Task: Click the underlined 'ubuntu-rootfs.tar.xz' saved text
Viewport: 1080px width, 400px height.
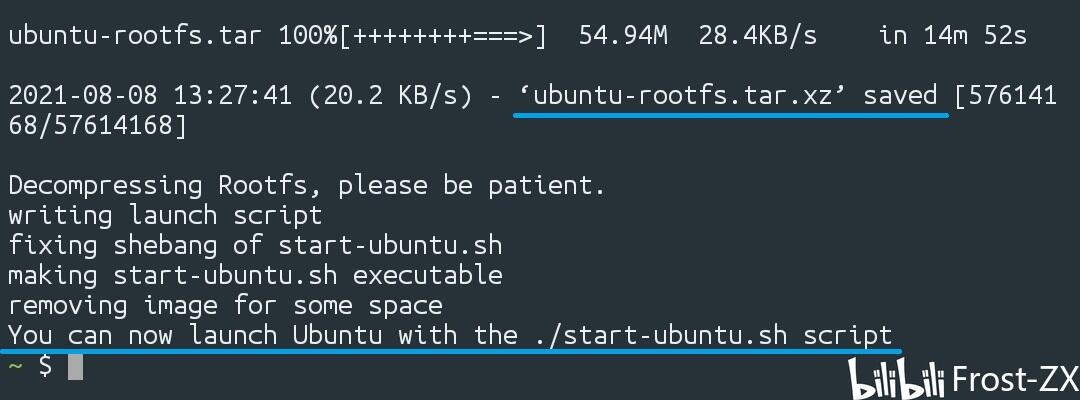Action: point(728,96)
